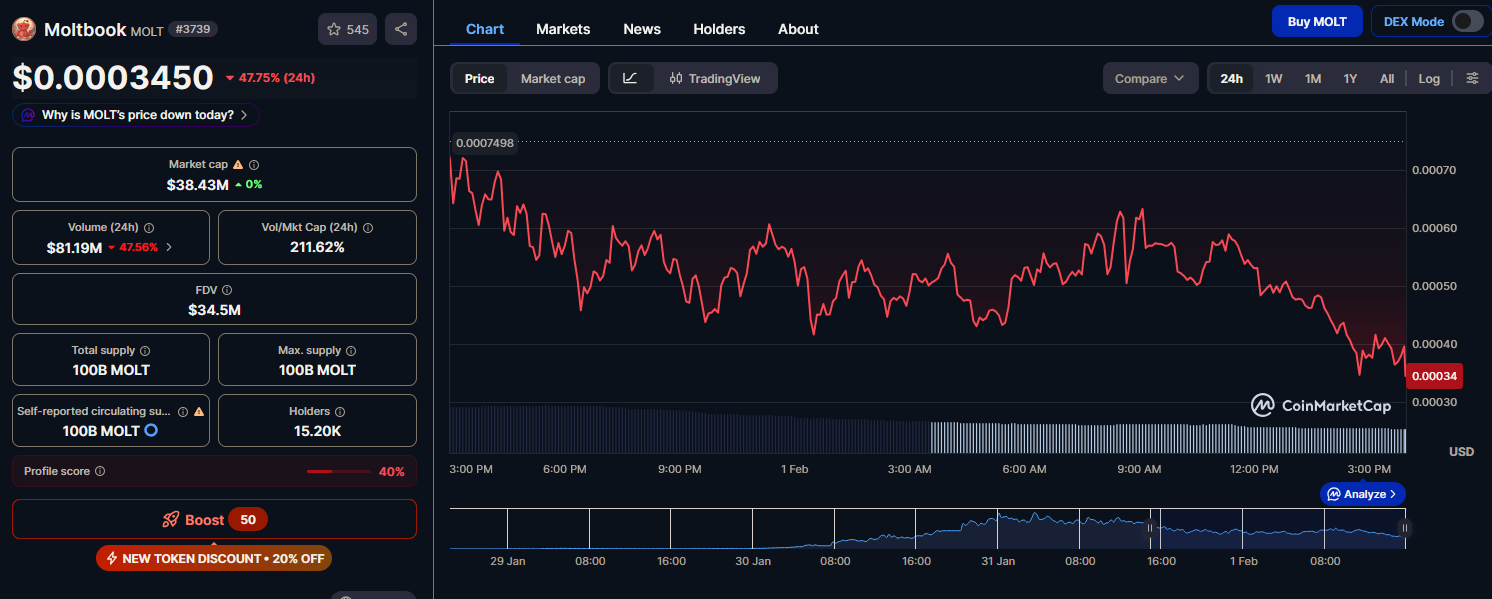Expand Volume (24h) details chevron
1492x599 pixels.
169,247
